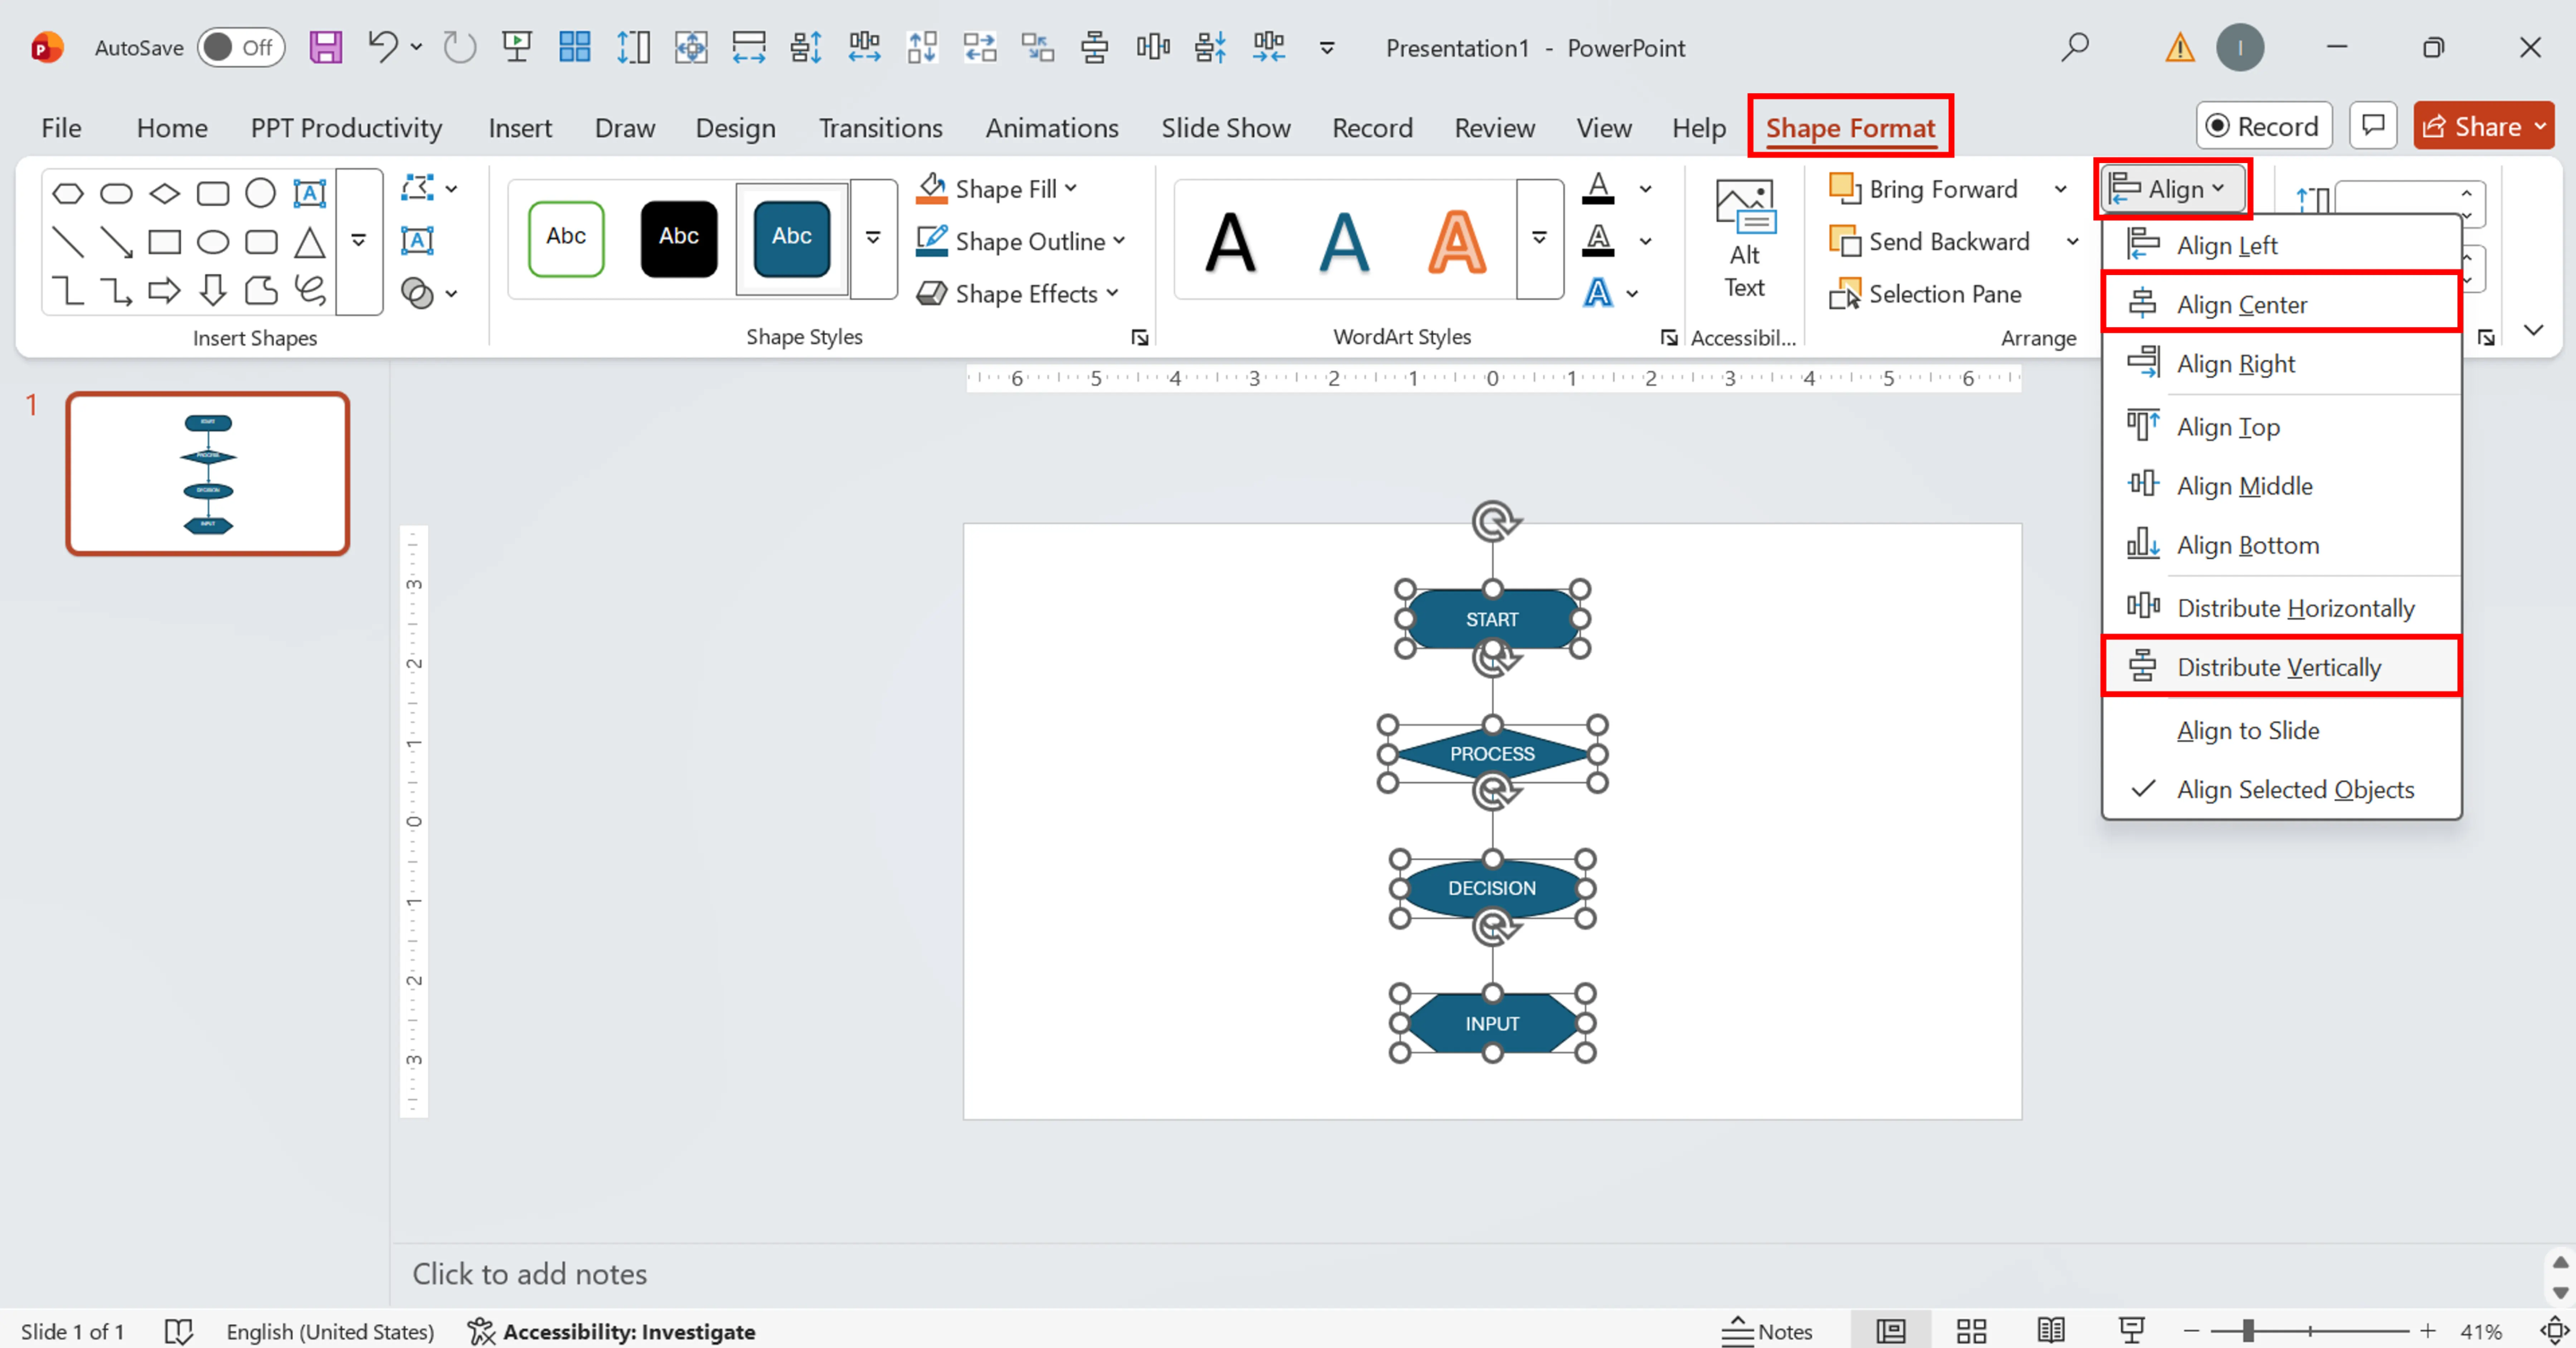This screenshot has width=2576, height=1348.
Task: Click the Share button
Action: tap(2484, 126)
